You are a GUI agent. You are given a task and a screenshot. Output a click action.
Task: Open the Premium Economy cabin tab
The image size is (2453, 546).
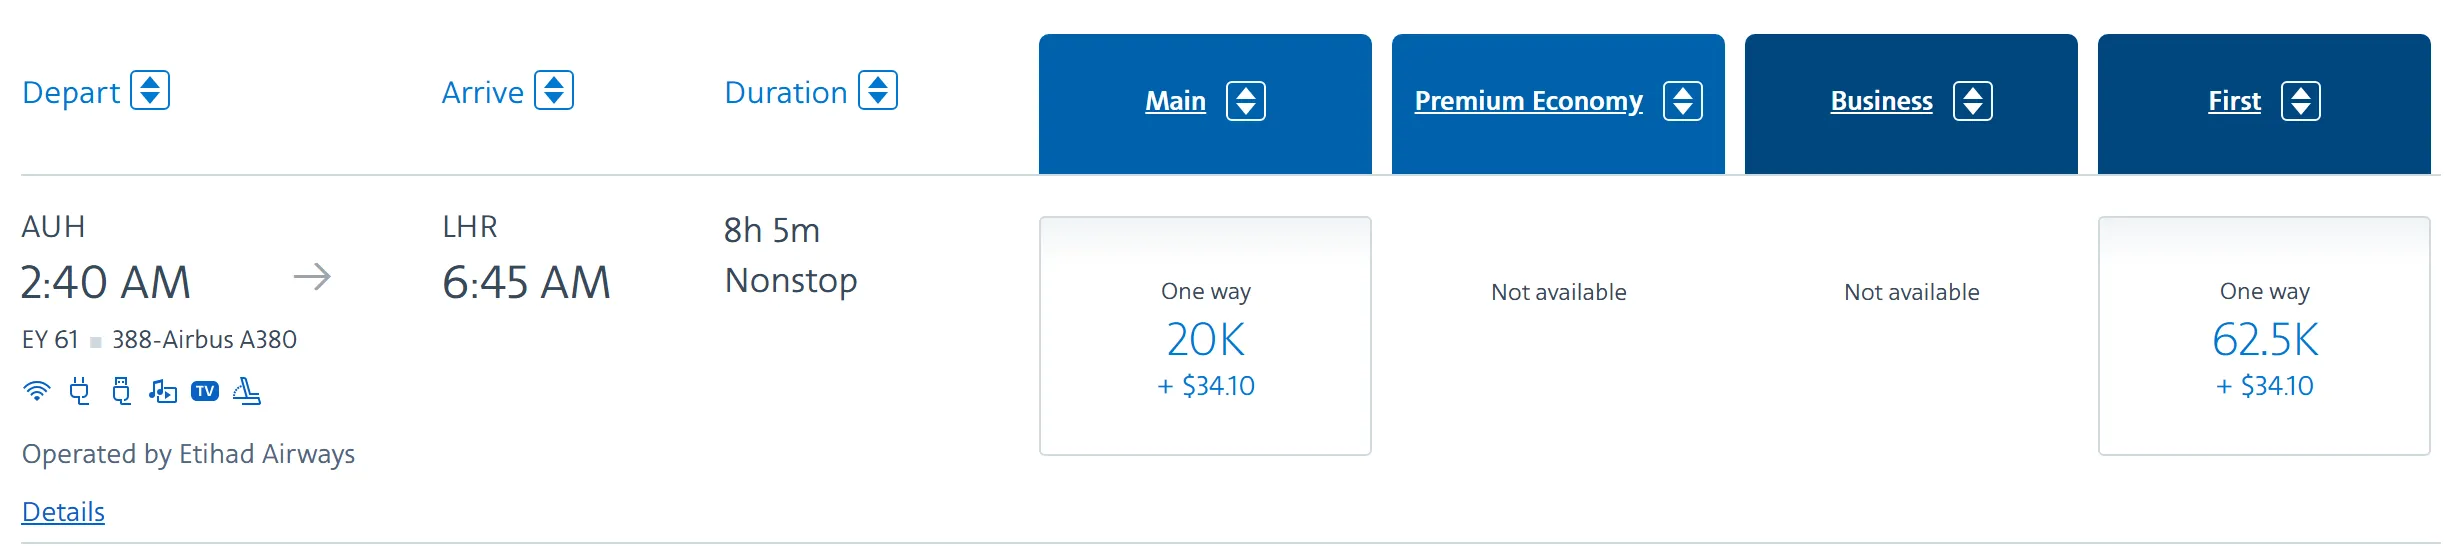1528,101
